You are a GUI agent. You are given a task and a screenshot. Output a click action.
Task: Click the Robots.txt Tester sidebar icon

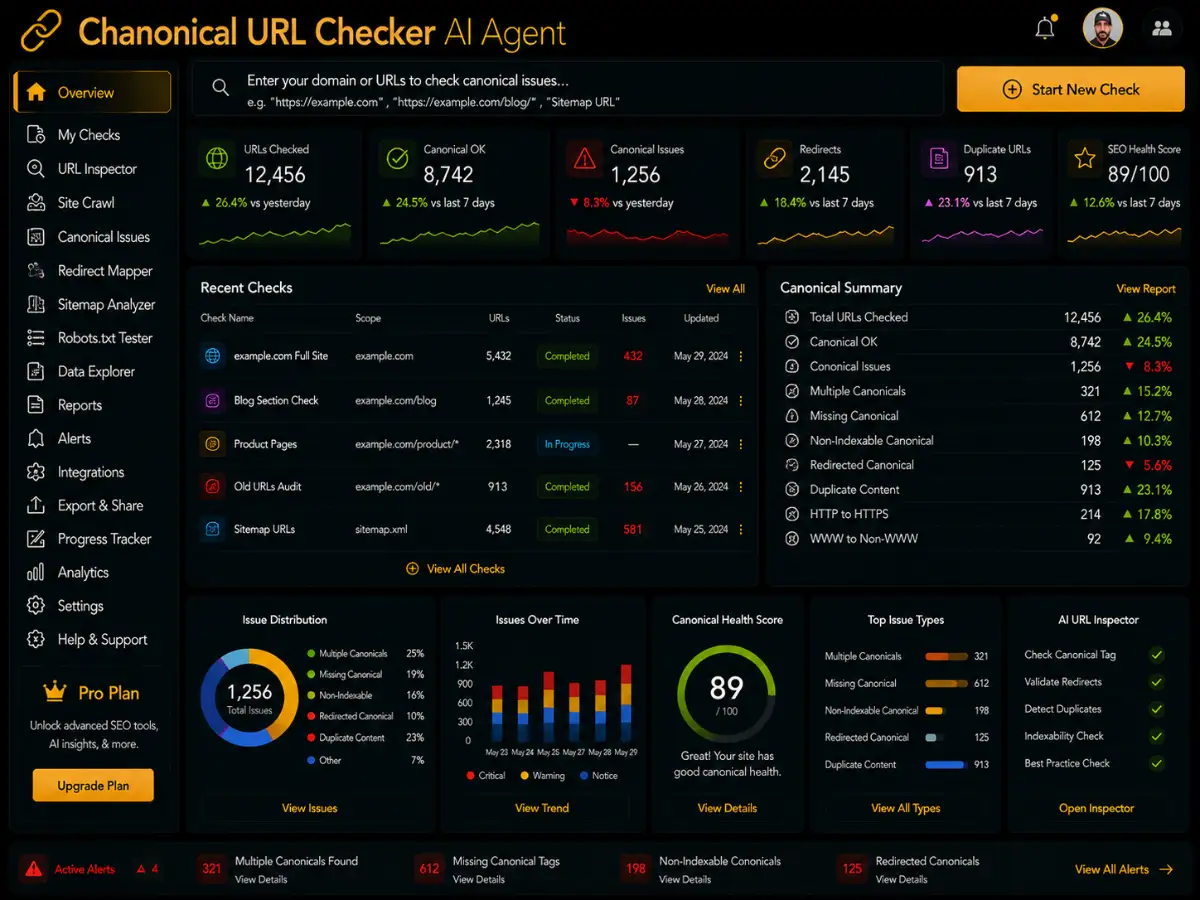pos(36,338)
